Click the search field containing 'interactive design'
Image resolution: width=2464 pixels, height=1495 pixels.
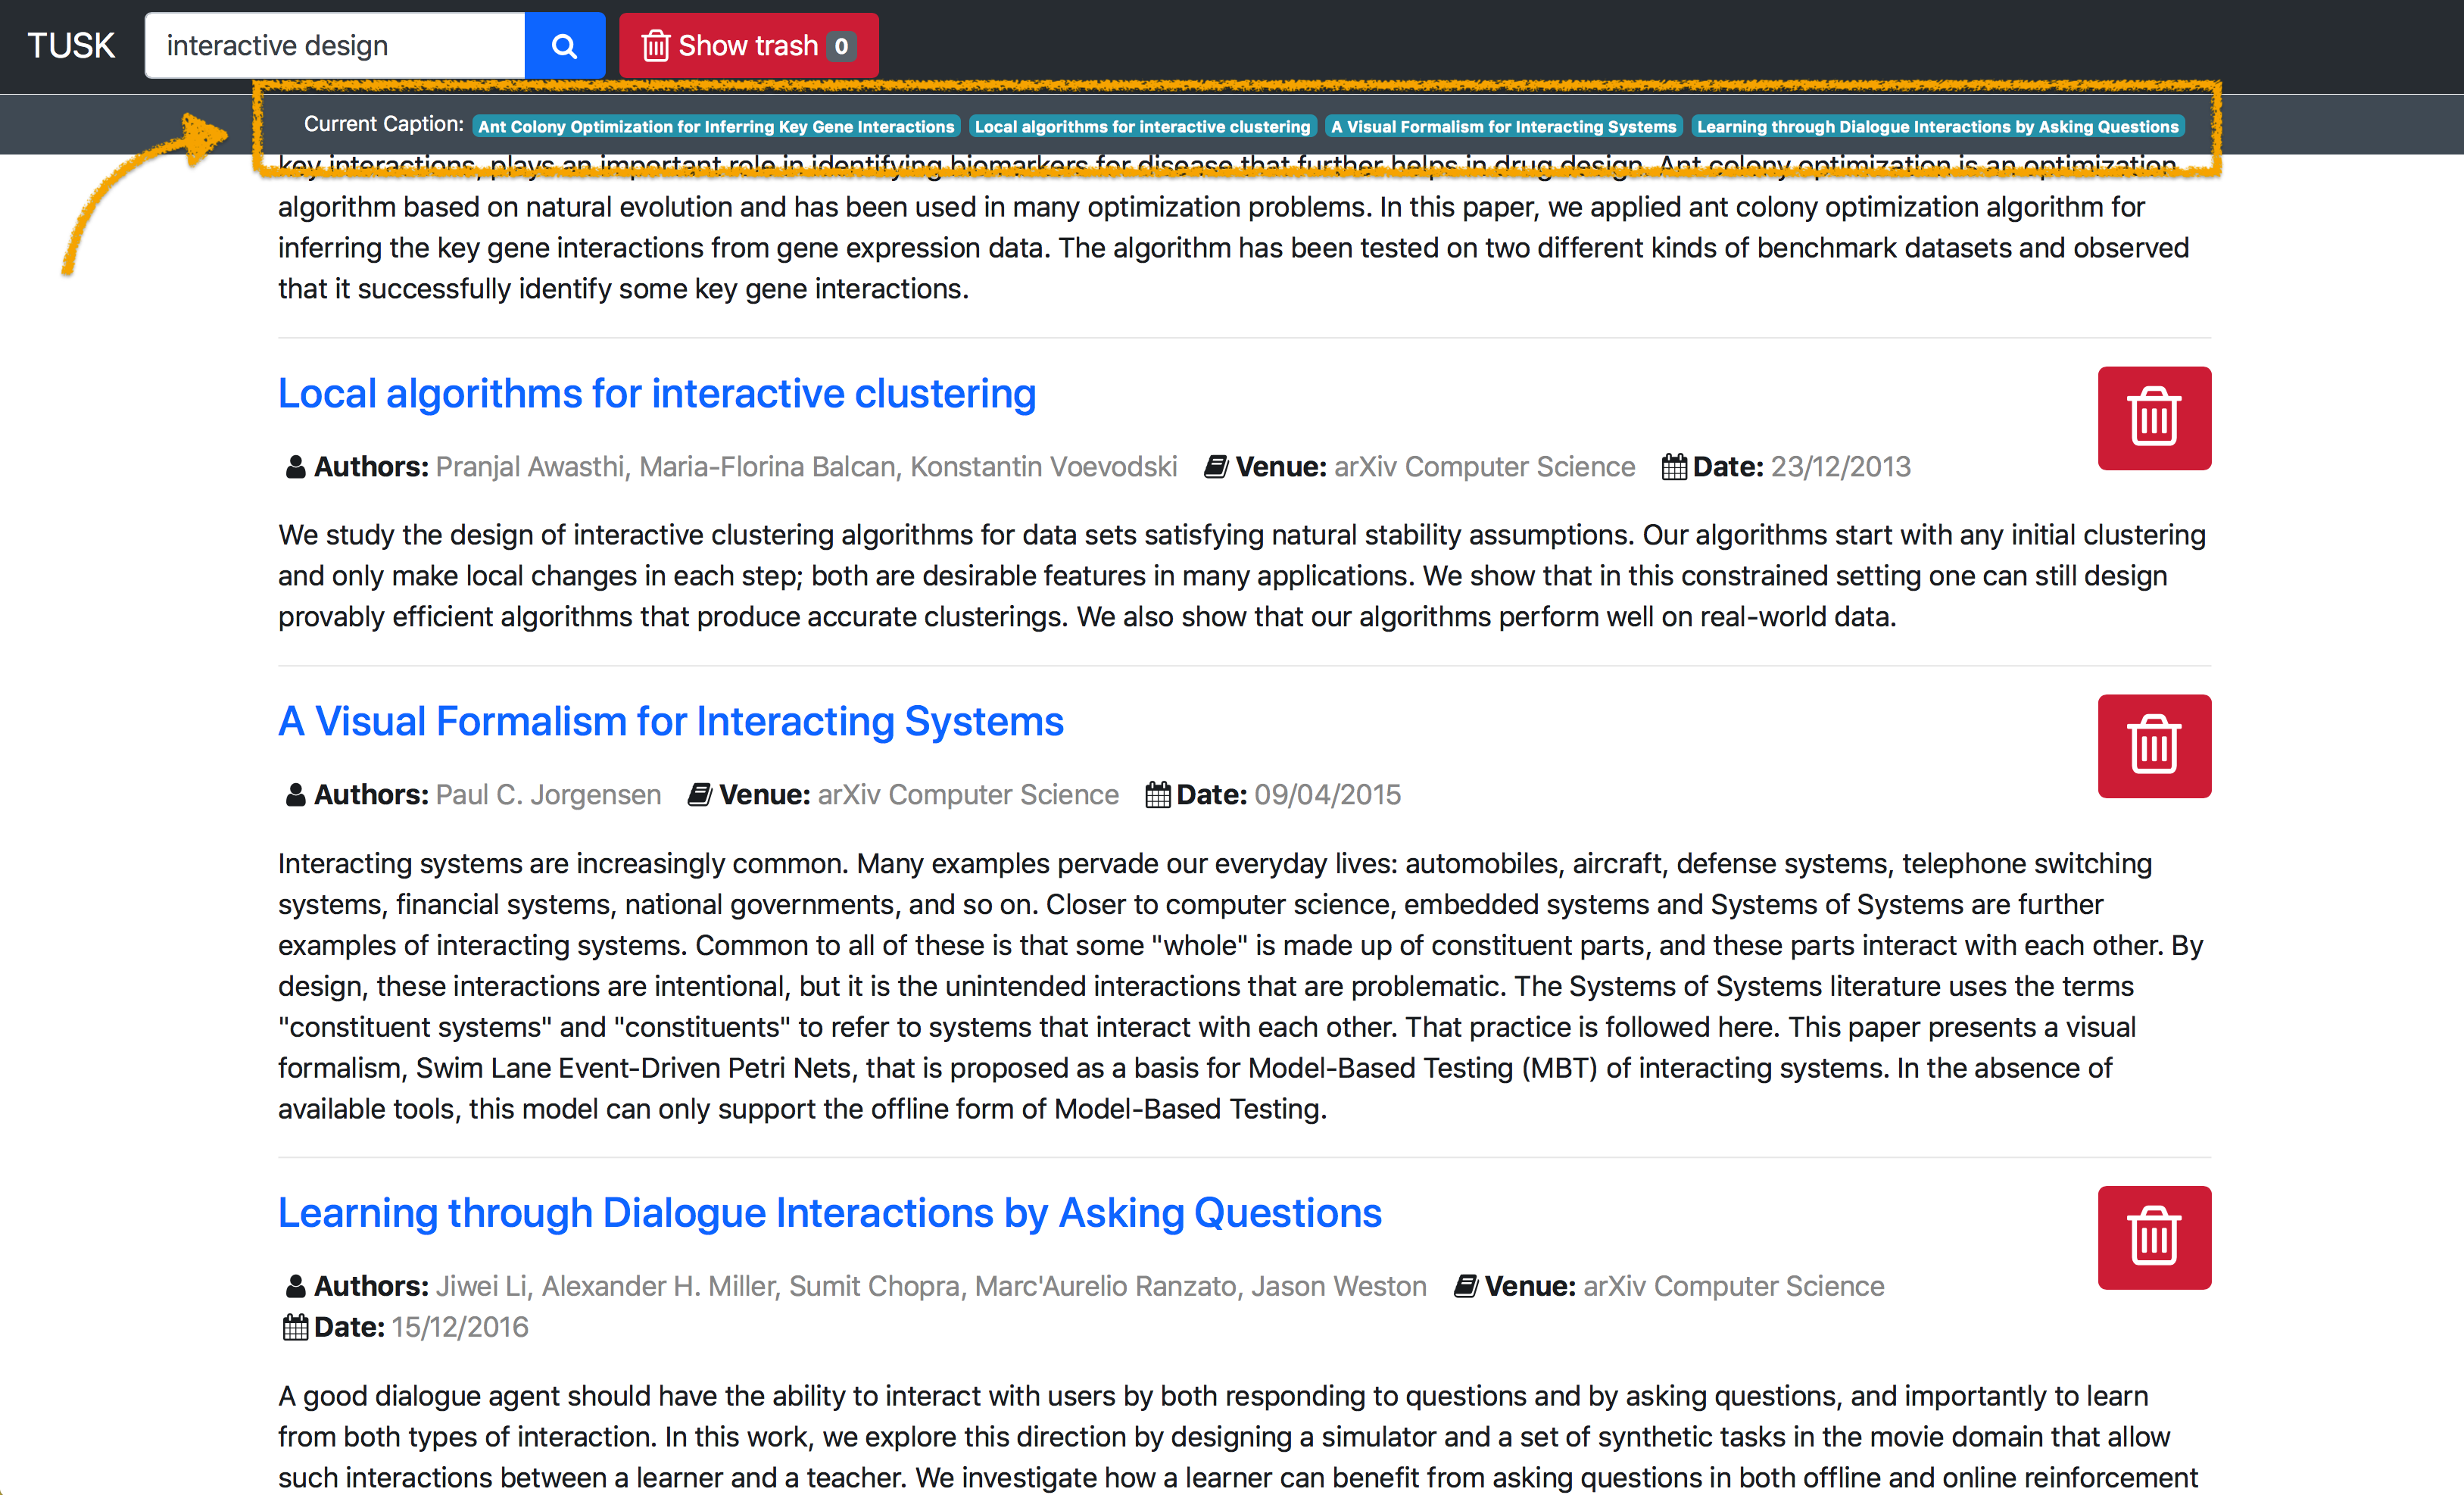click(335, 45)
